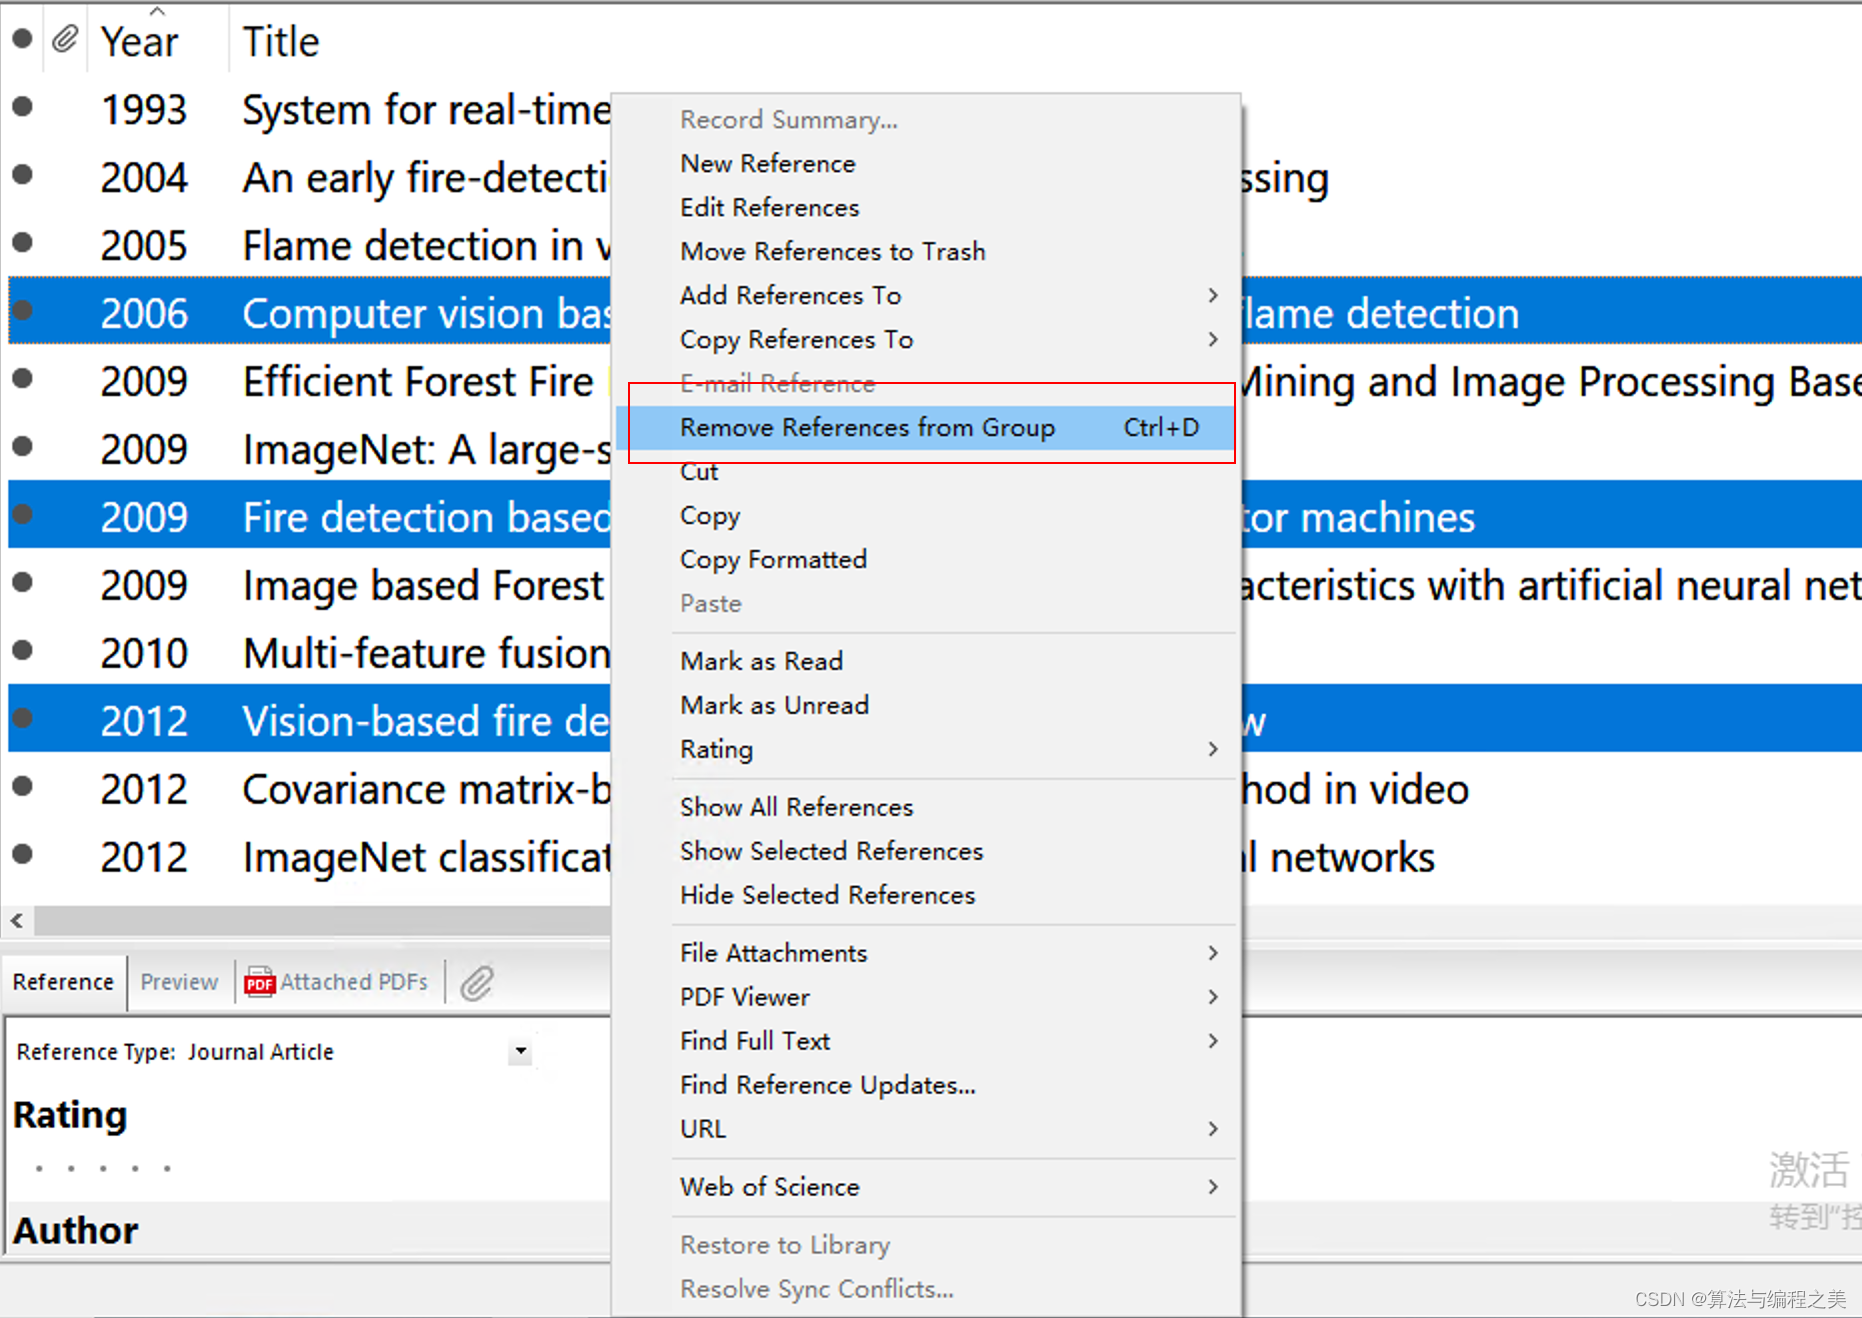
Task: Click the read-status dot column header
Action: 22,40
